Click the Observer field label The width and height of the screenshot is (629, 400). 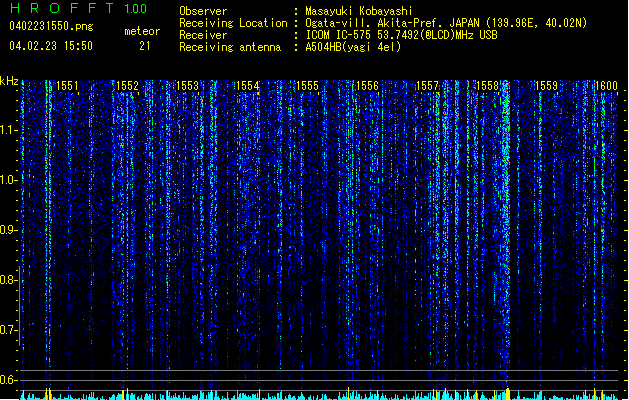pos(203,11)
